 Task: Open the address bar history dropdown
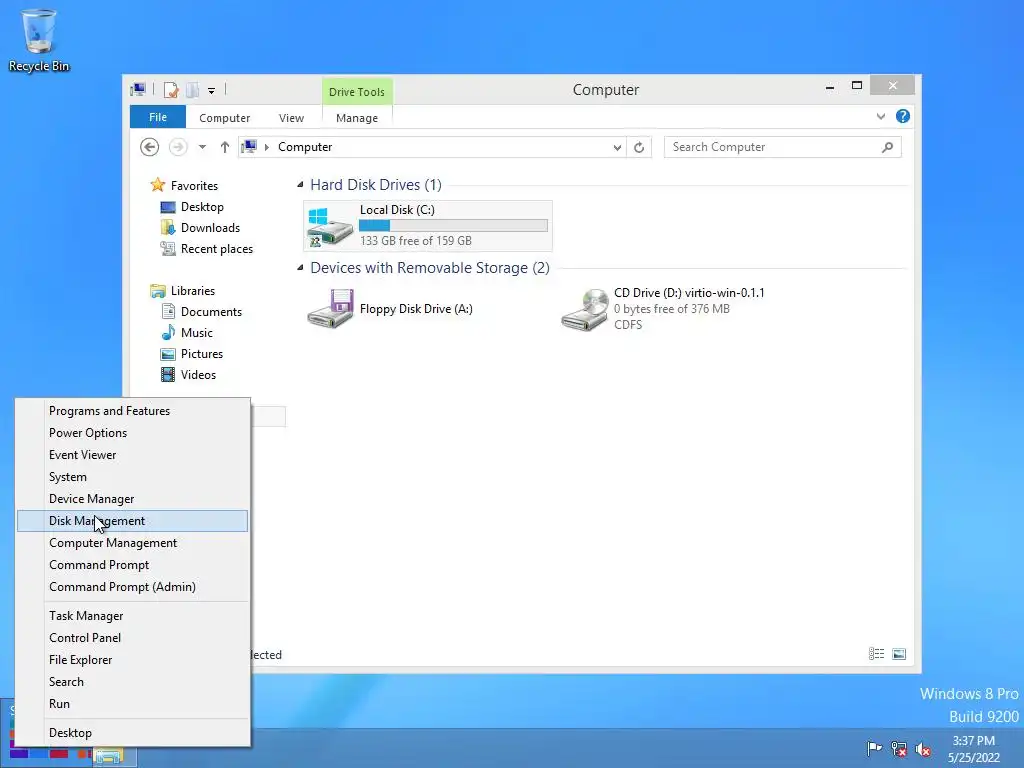pyautogui.click(x=617, y=148)
